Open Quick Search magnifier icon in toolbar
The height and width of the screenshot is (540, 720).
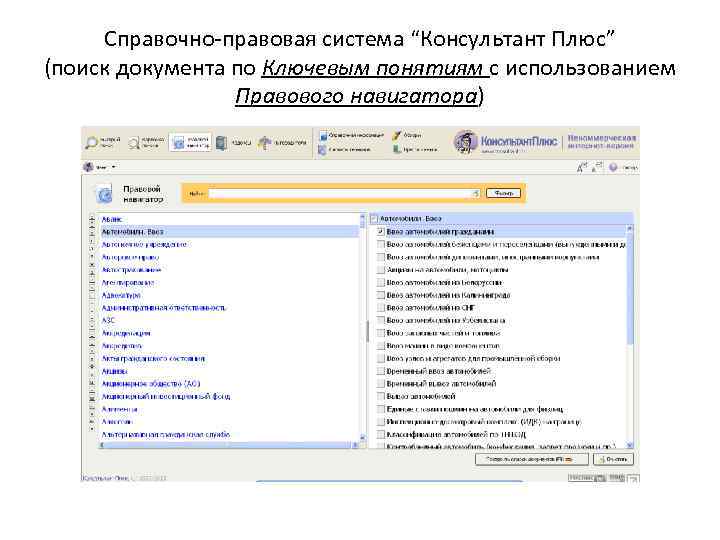tap(91, 143)
